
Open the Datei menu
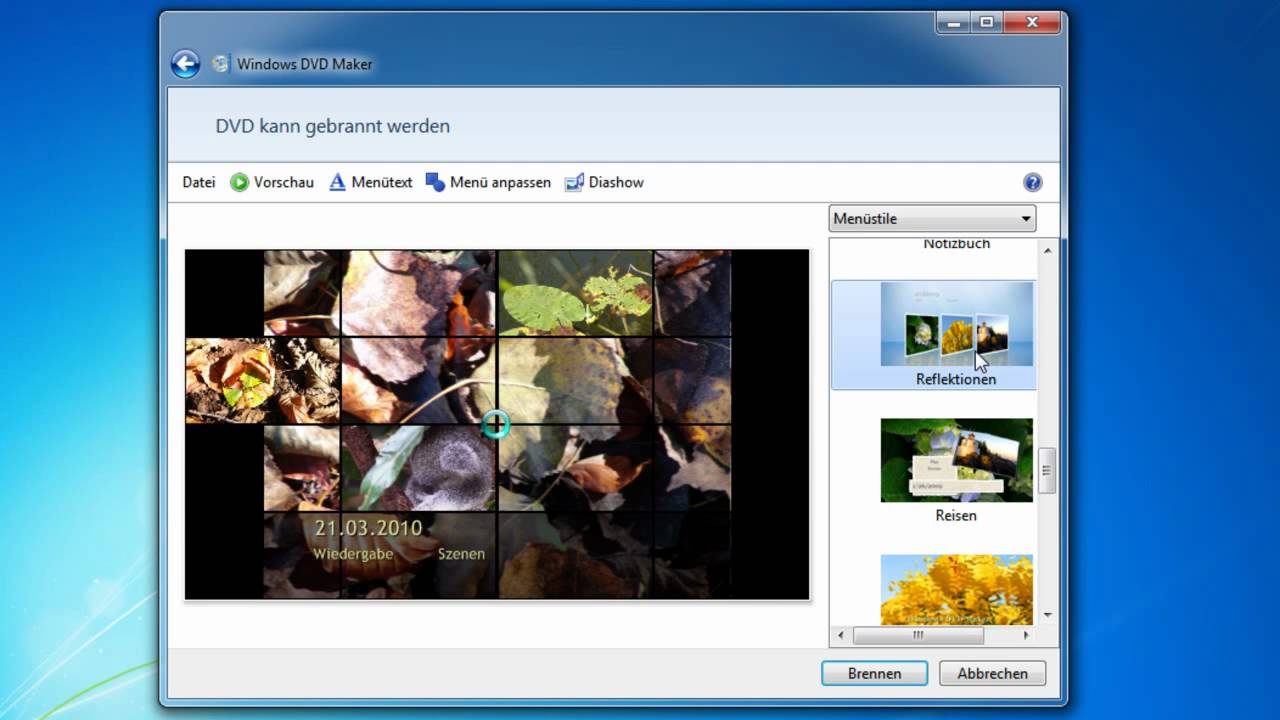click(x=199, y=182)
